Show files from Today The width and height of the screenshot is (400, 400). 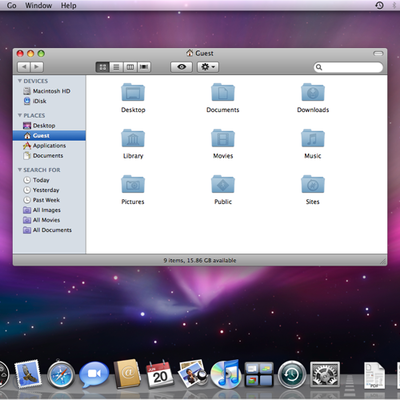click(49, 180)
